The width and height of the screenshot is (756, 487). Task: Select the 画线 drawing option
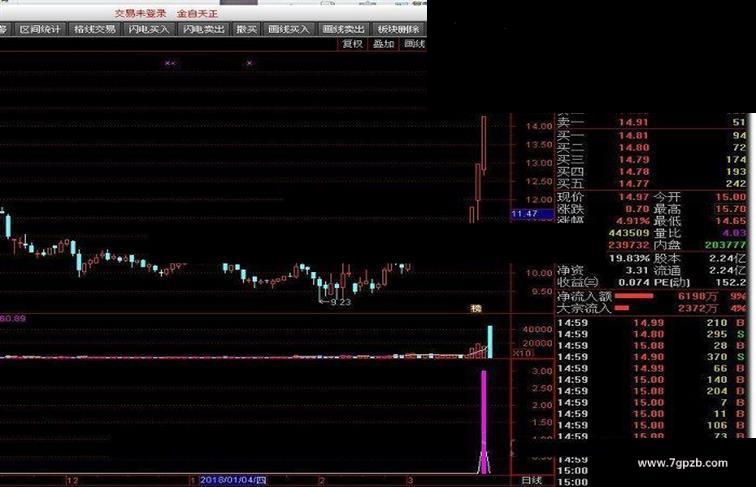tap(414, 44)
